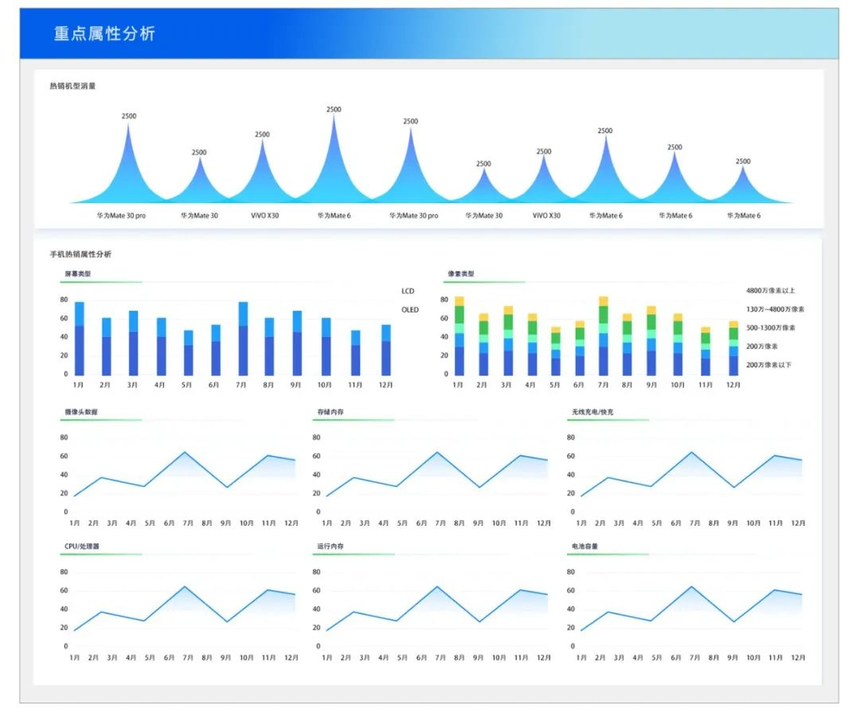Click the 11月 point on 无线充电/快充 line
Screen dimensions: 860x725
774,456
